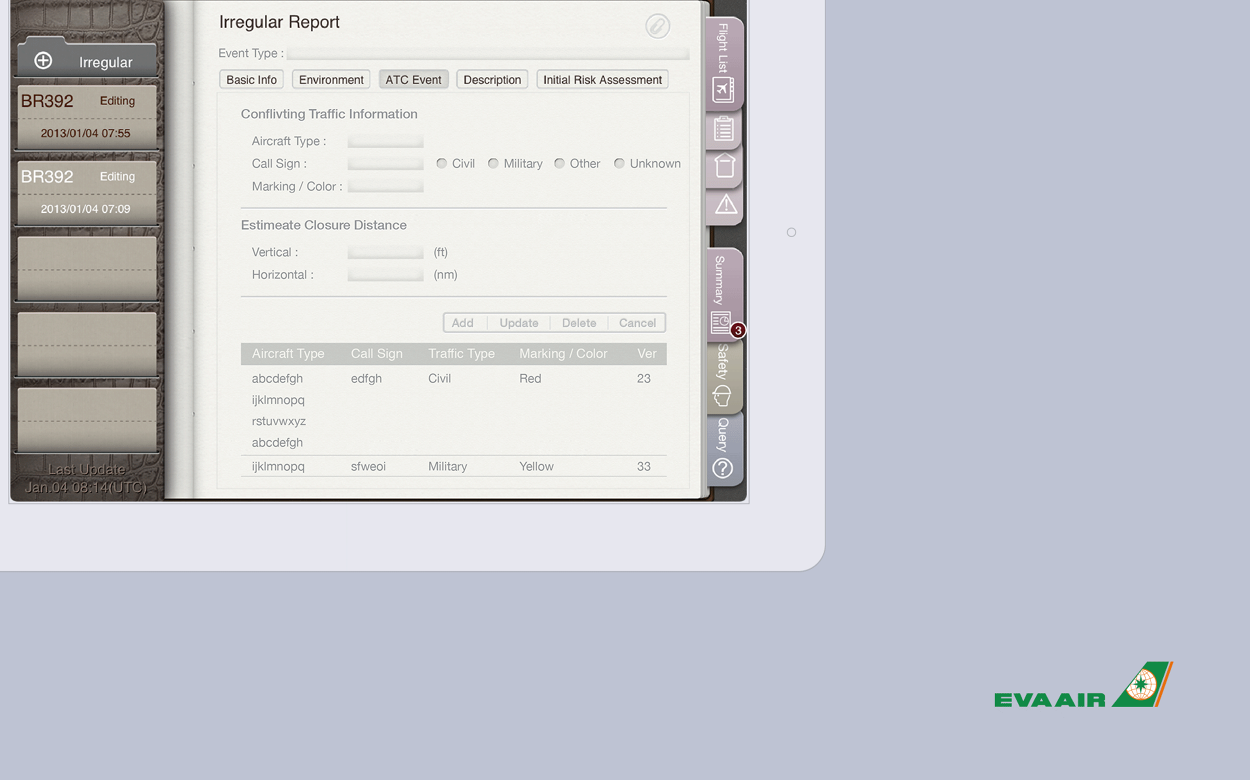The height and width of the screenshot is (780, 1250).
Task: Open the BR392 report dated 07:09
Action: coord(87,193)
